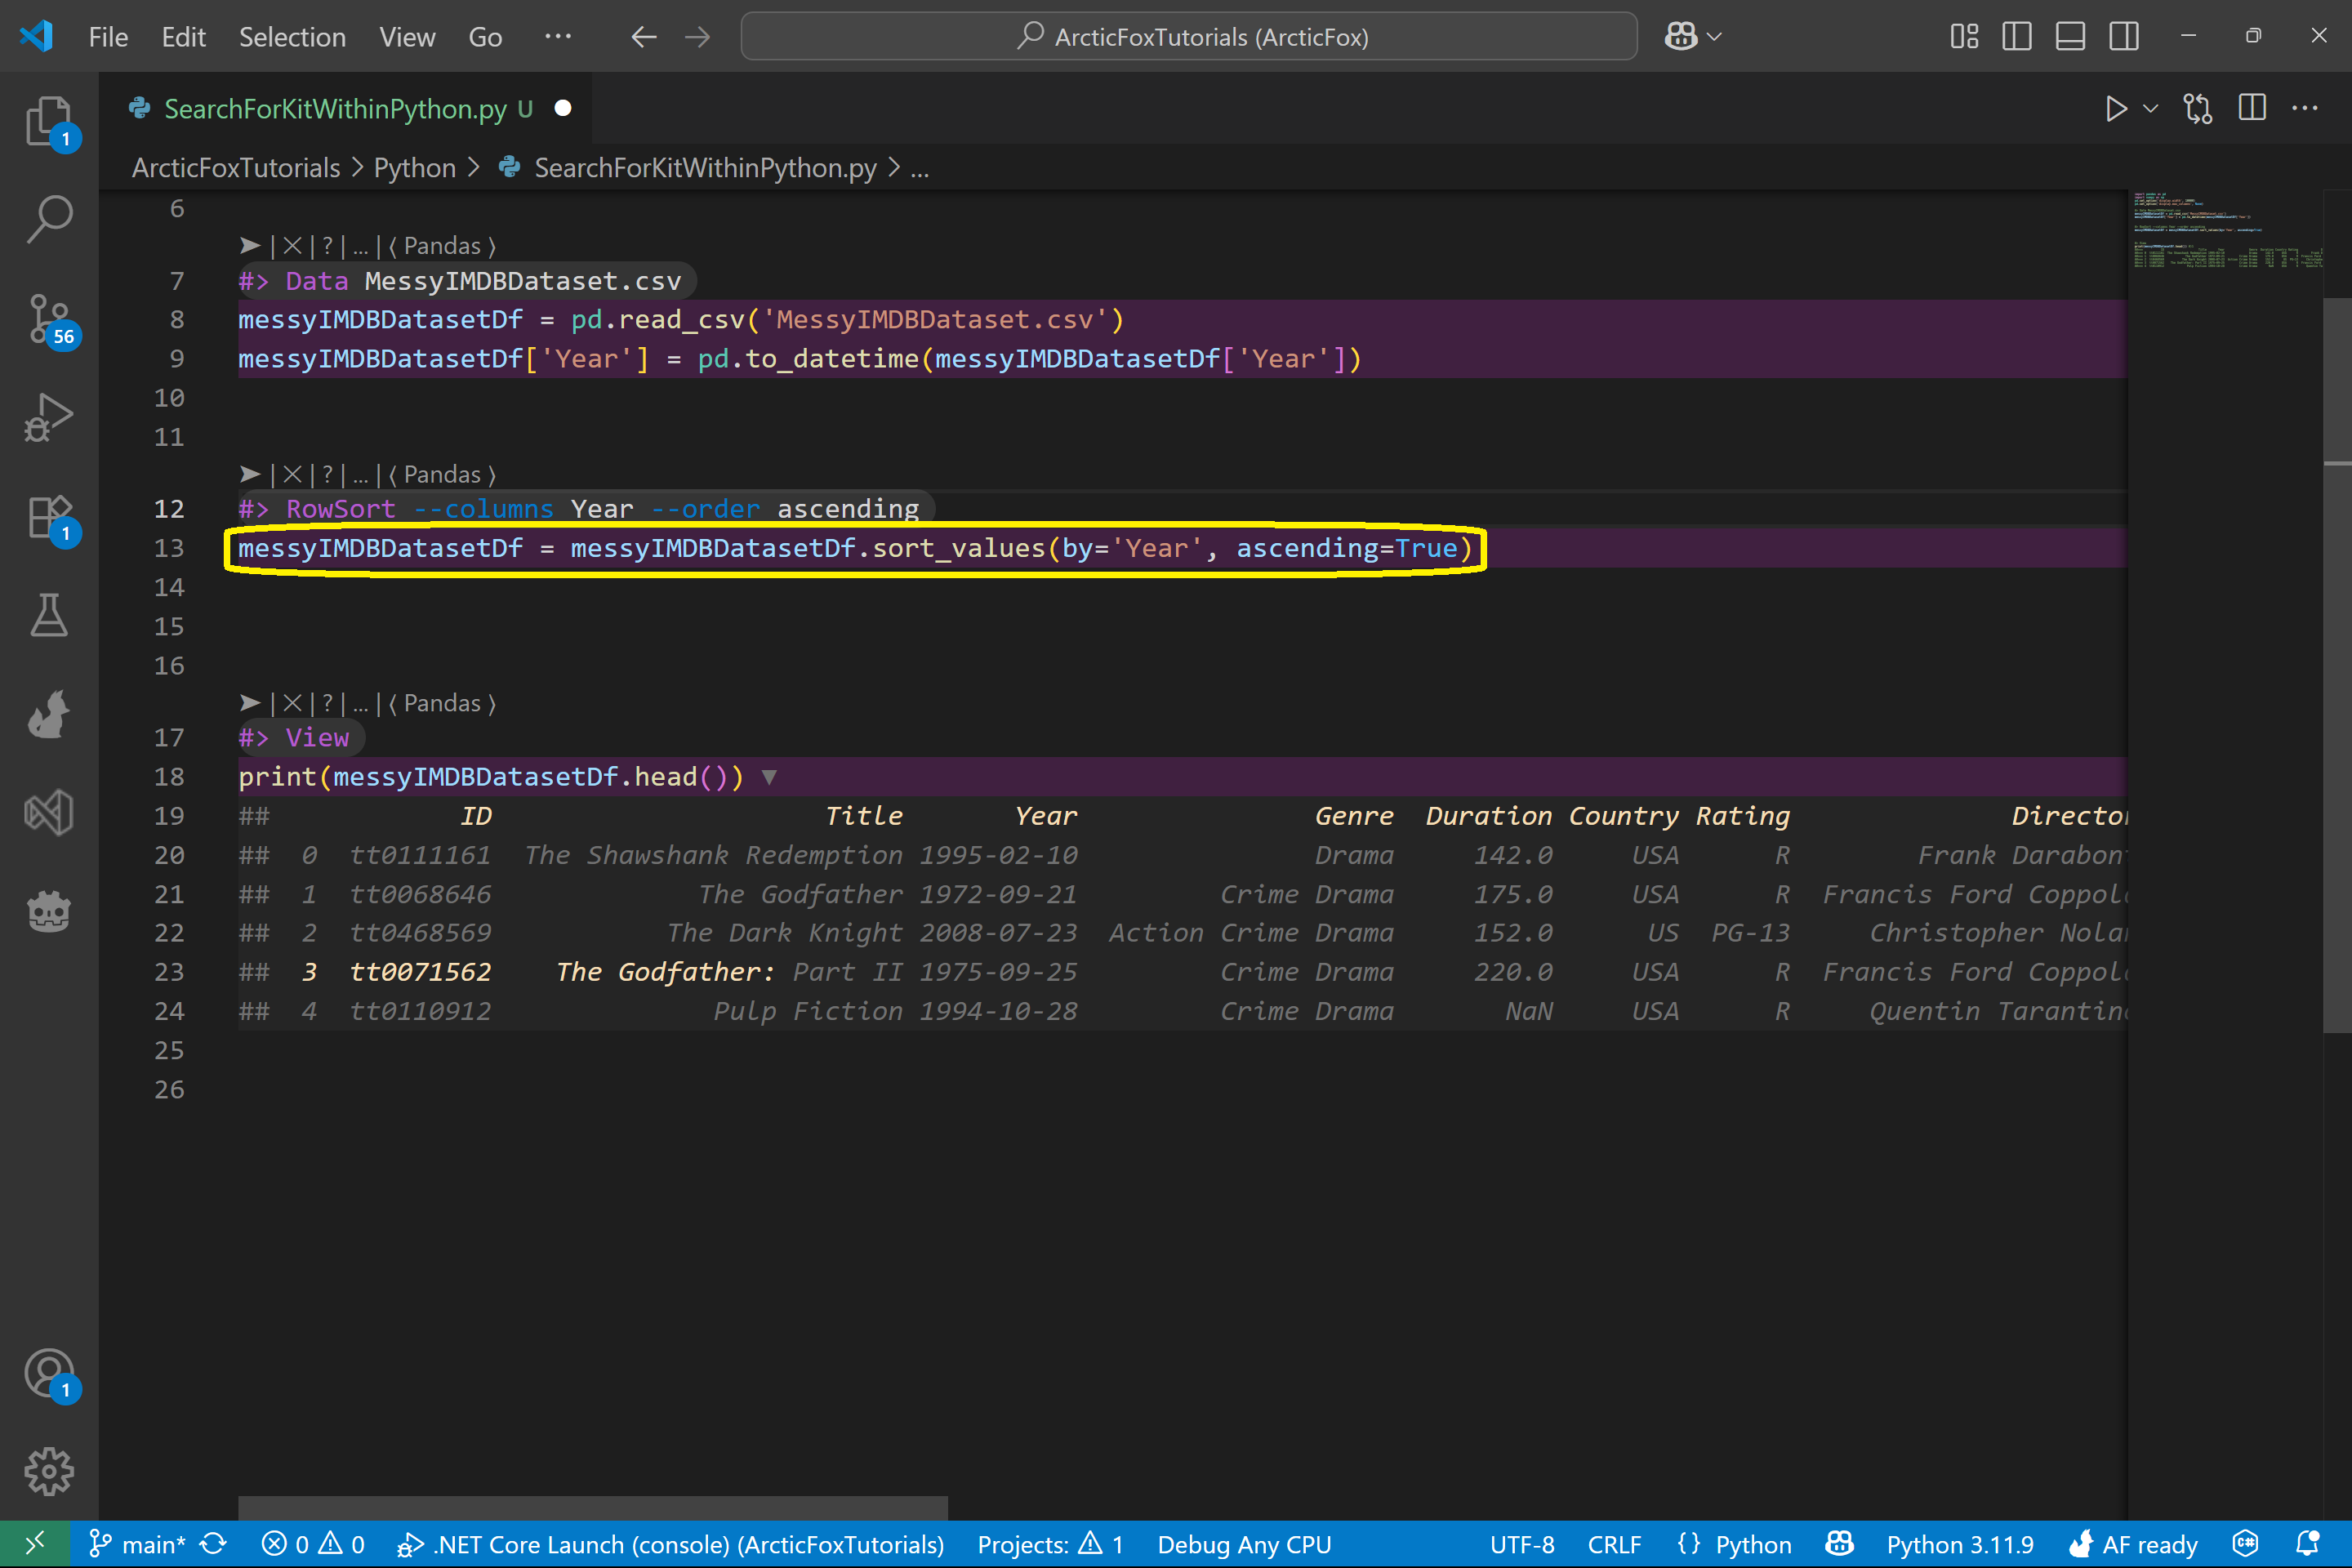
Task: Click the remote window status bar icon
Action: point(34,1544)
